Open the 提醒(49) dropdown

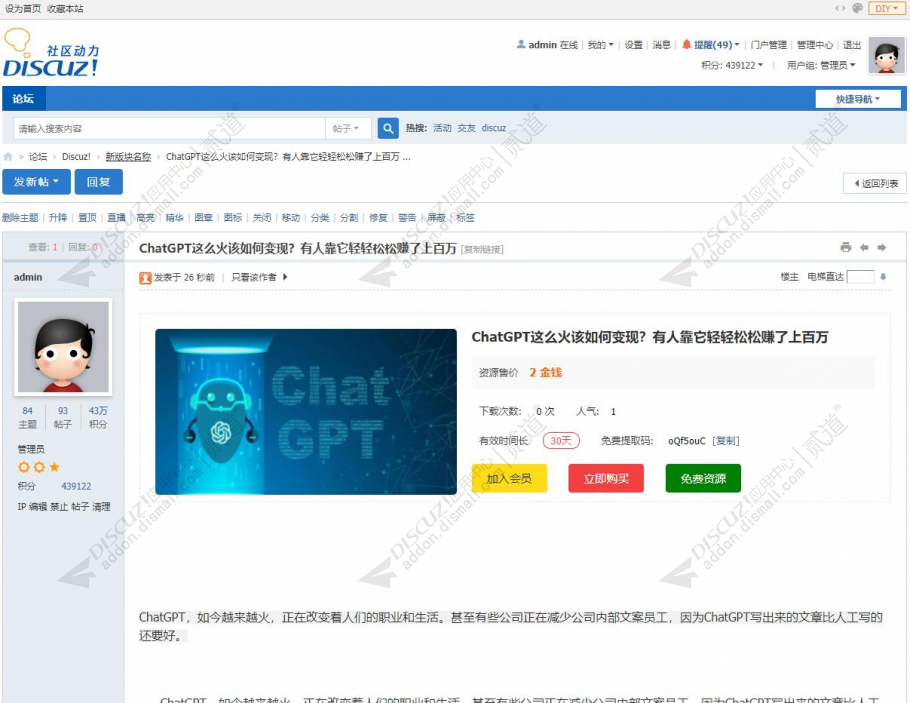717,45
